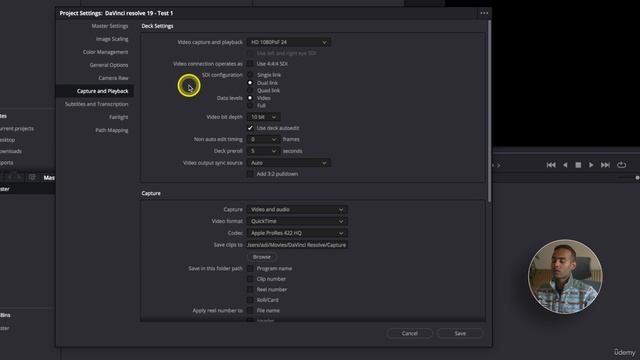Select Video data levels option
Screen dimensions: 640x360
pyautogui.click(x=250, y=98)
